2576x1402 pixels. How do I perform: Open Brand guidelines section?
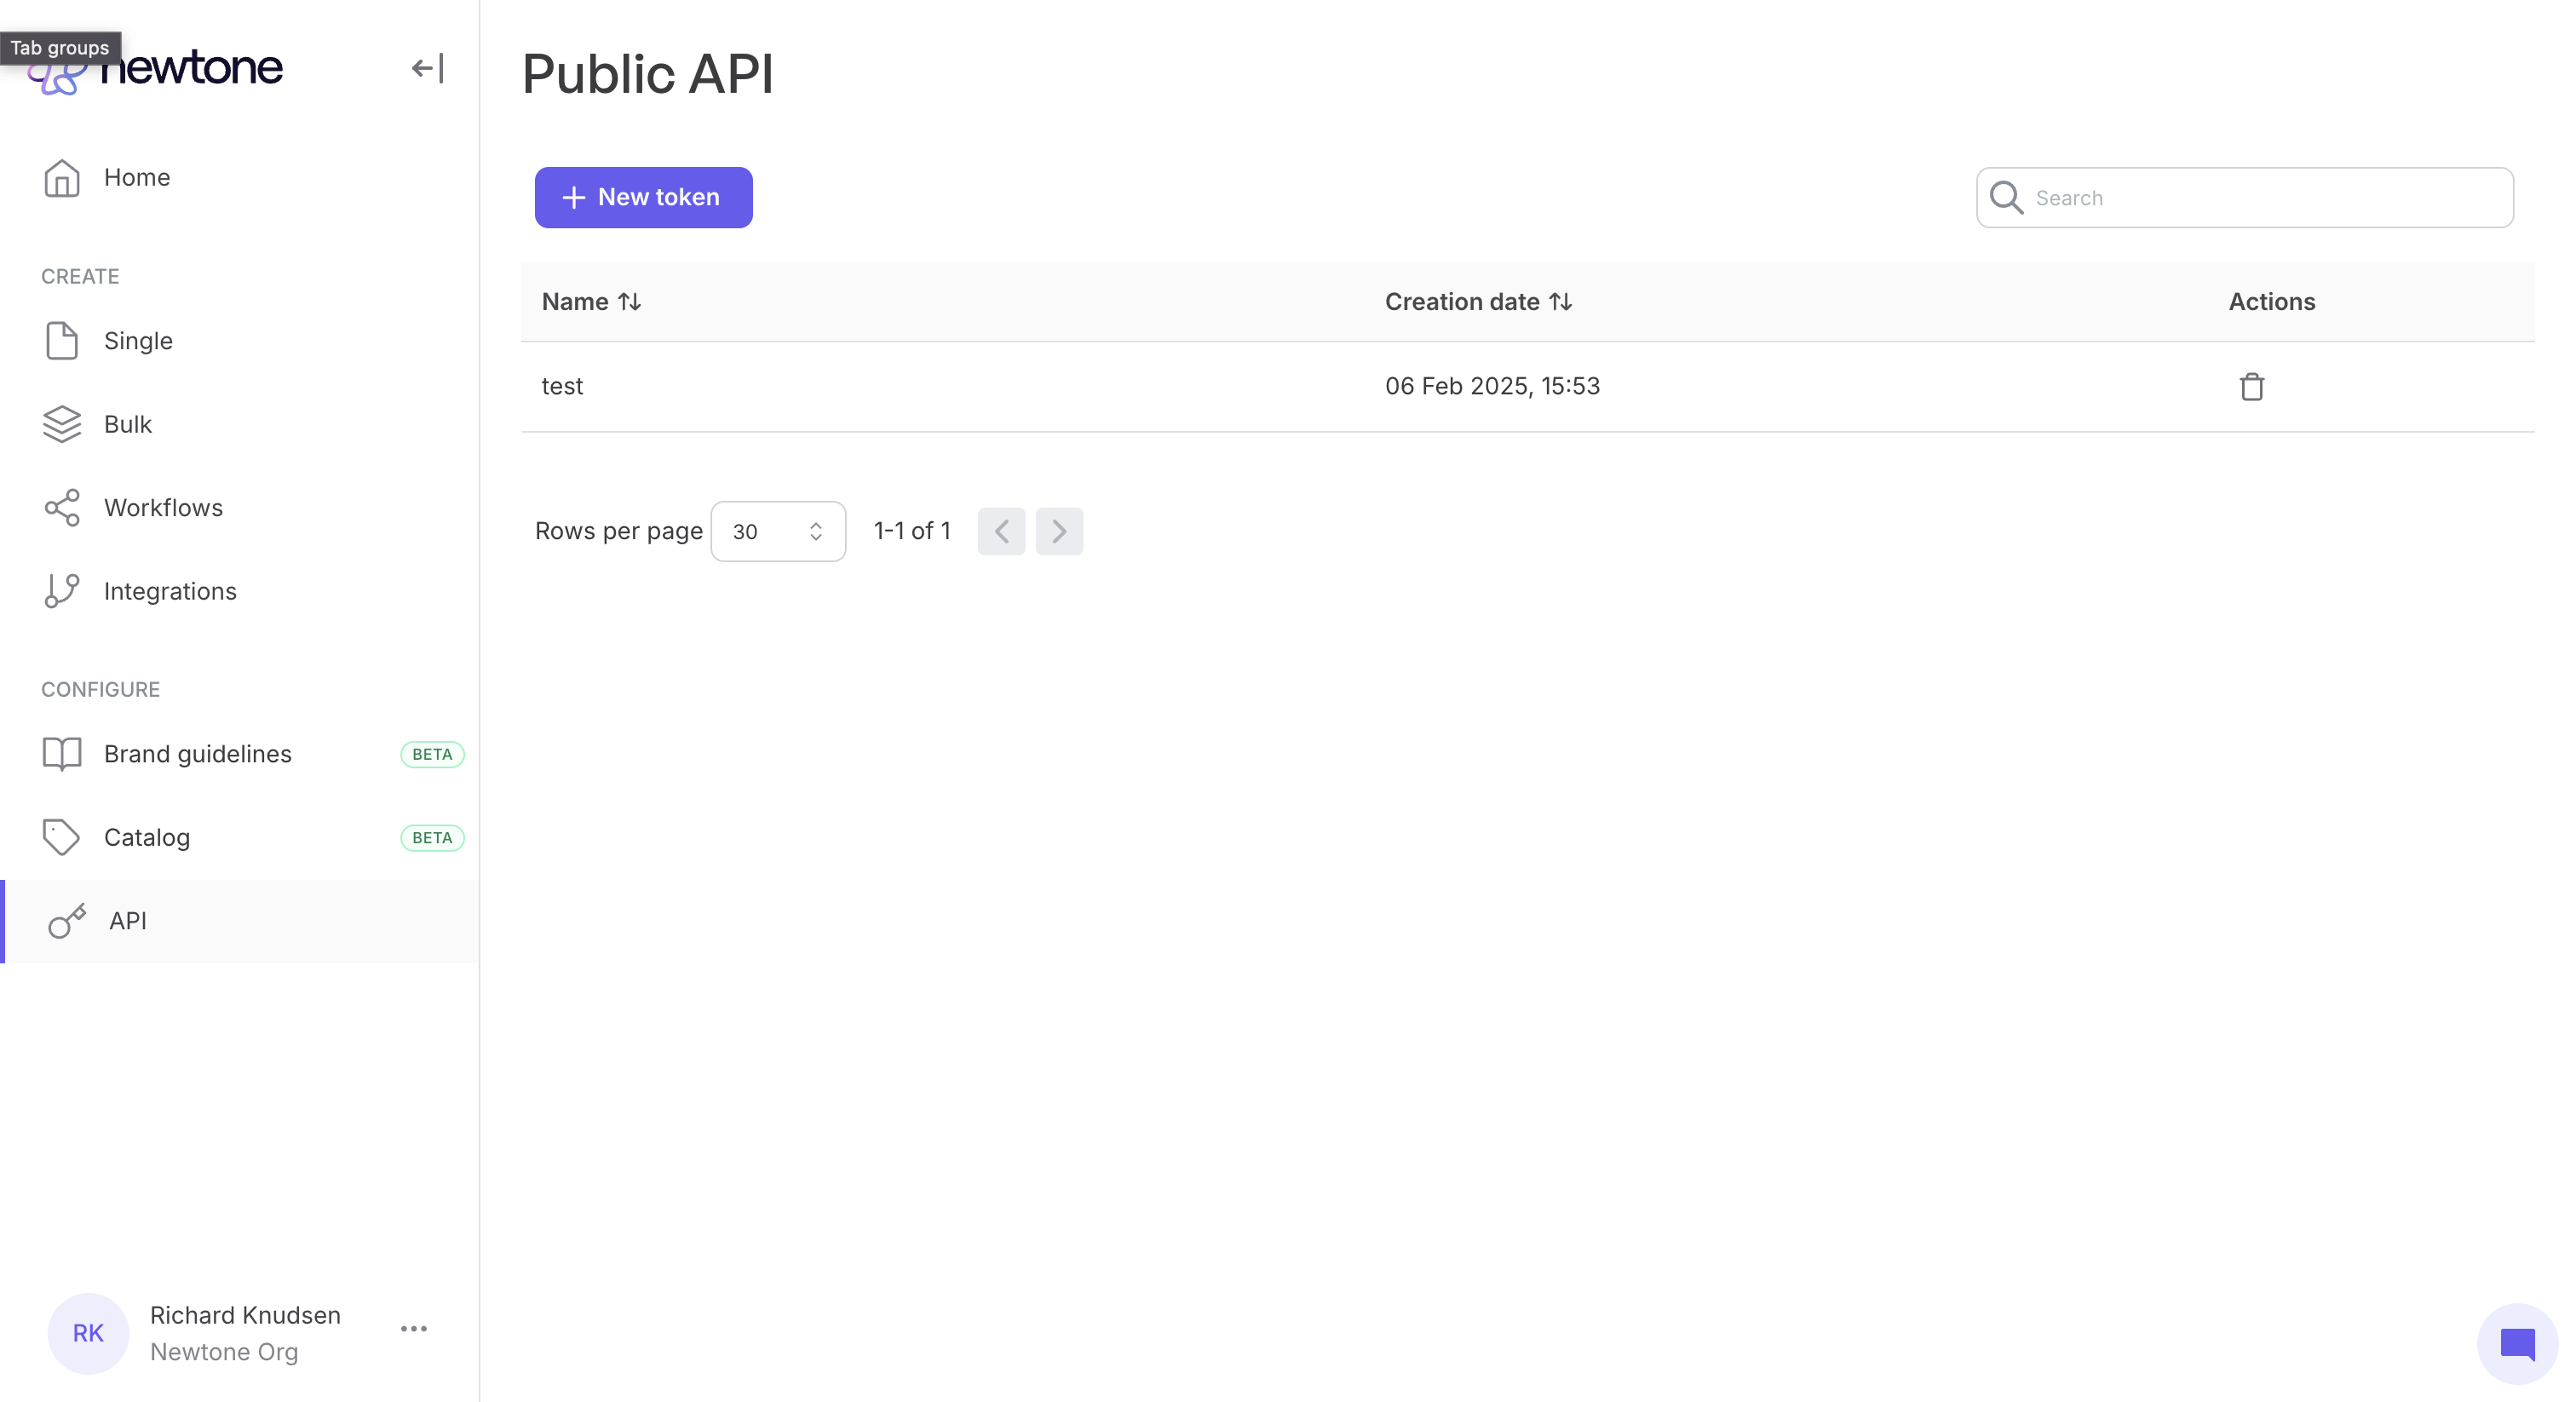pyautogui.click(x=198, y=754)
